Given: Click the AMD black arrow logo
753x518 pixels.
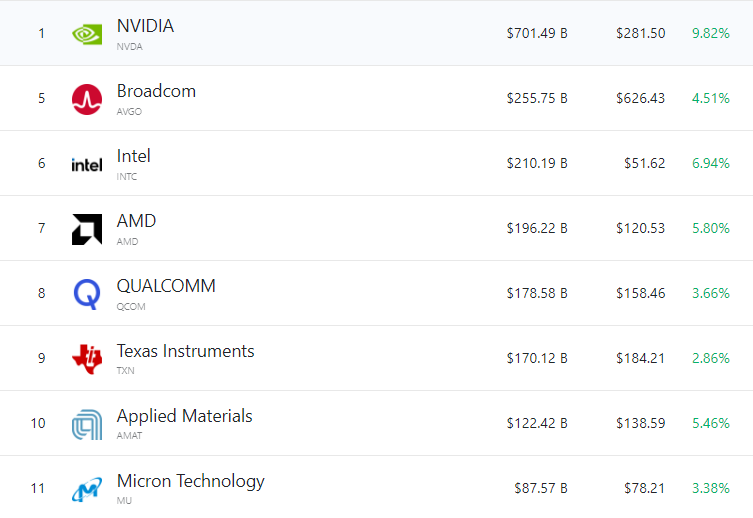Looking at the screenshot, I should coord(87,229).
